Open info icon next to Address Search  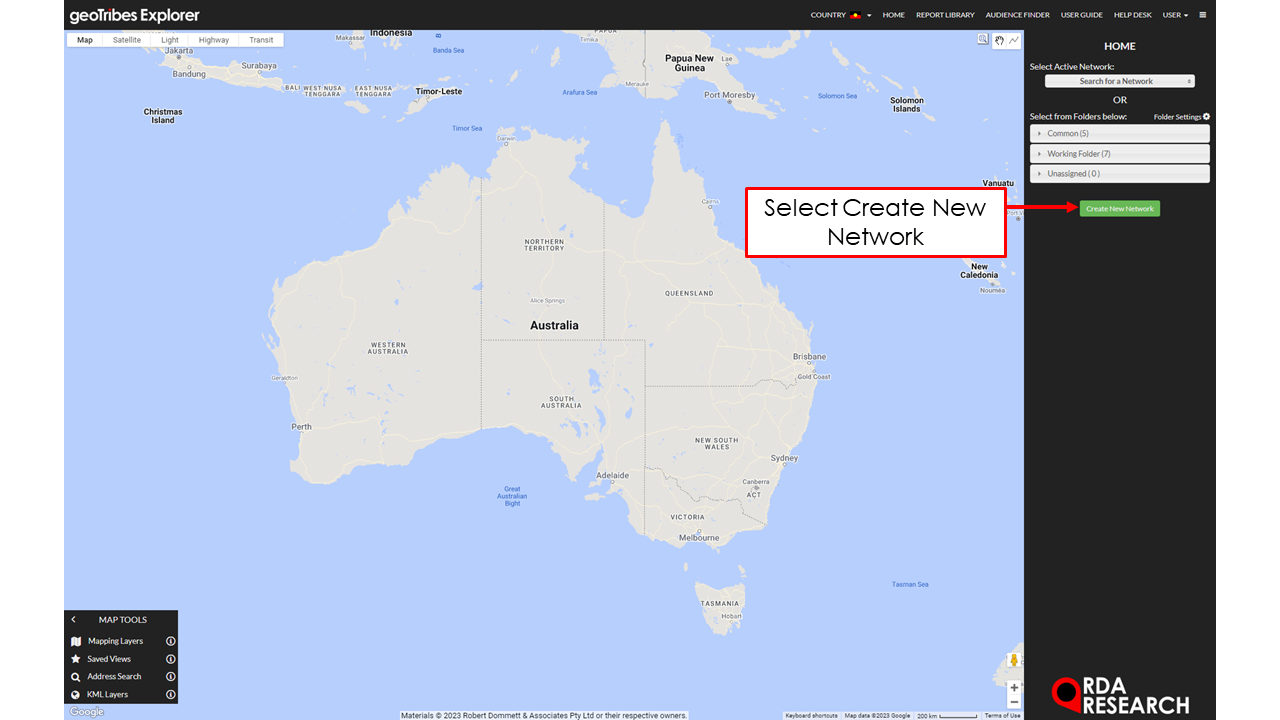point(171,677)
